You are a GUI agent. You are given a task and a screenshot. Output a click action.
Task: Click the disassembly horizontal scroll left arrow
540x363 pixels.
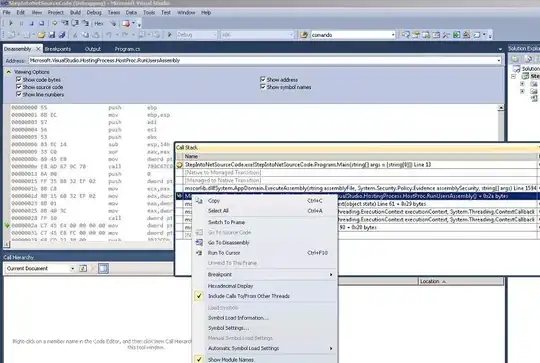click(7, 244)
